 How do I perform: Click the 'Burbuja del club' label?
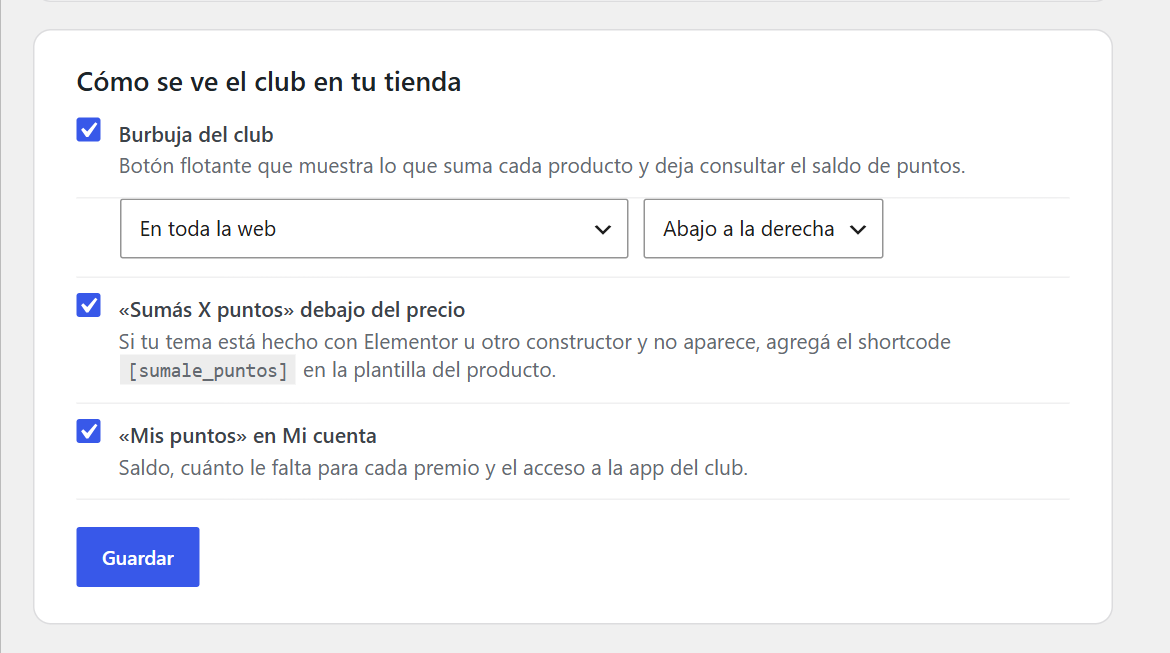[196, 135]
